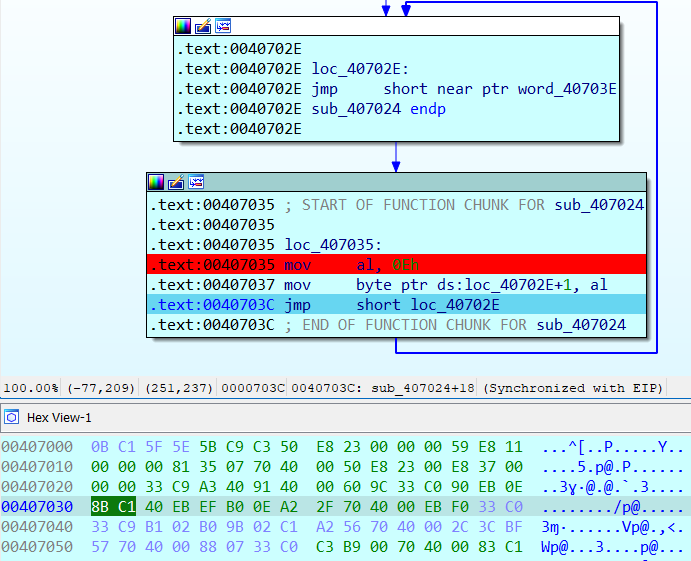
Task: Click the group nodes icon on loc_407035 block
Action: pyautogui.click(x=197, y=182)
